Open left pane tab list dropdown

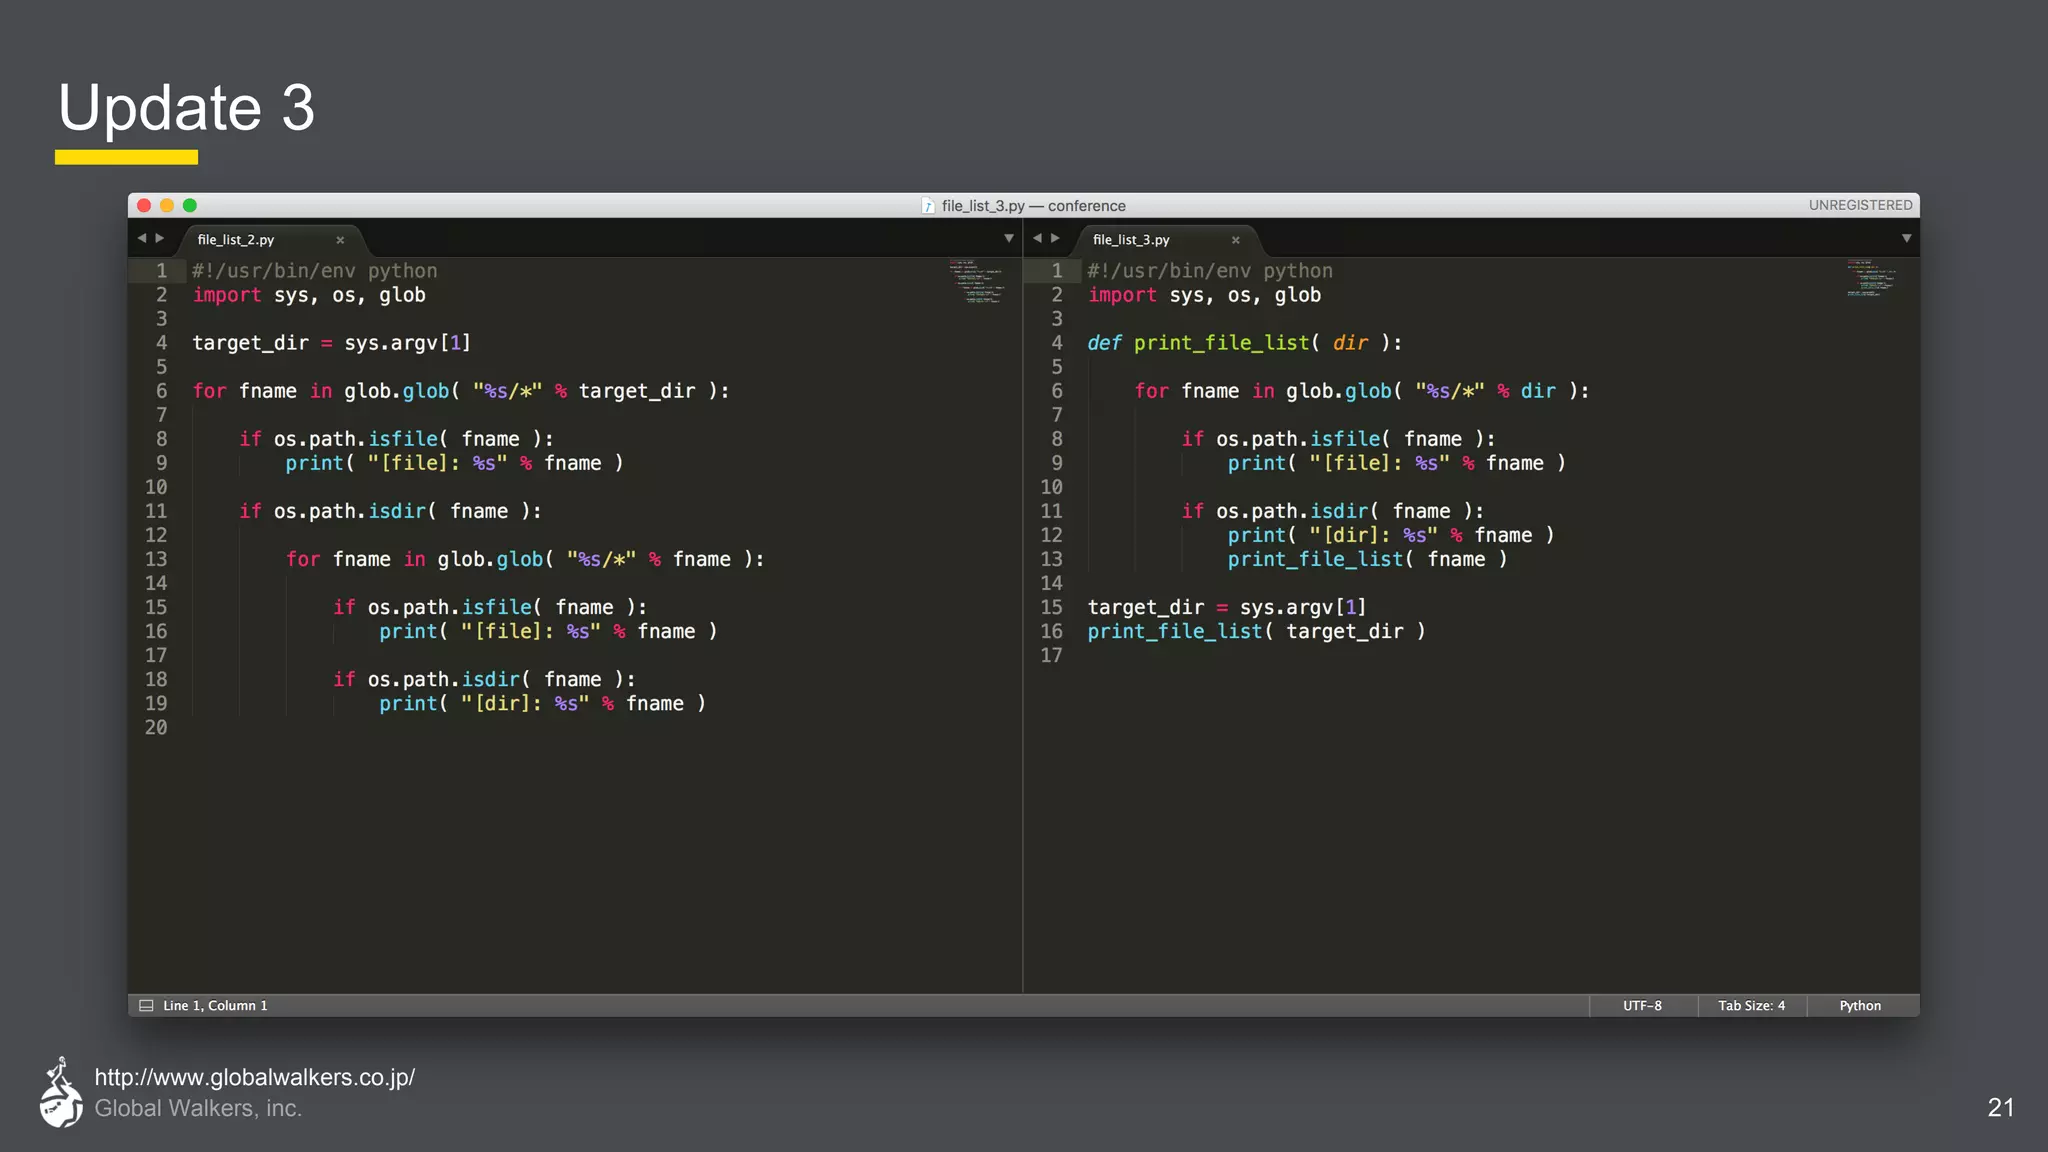pyautogui.click(x=1008, y=238)
